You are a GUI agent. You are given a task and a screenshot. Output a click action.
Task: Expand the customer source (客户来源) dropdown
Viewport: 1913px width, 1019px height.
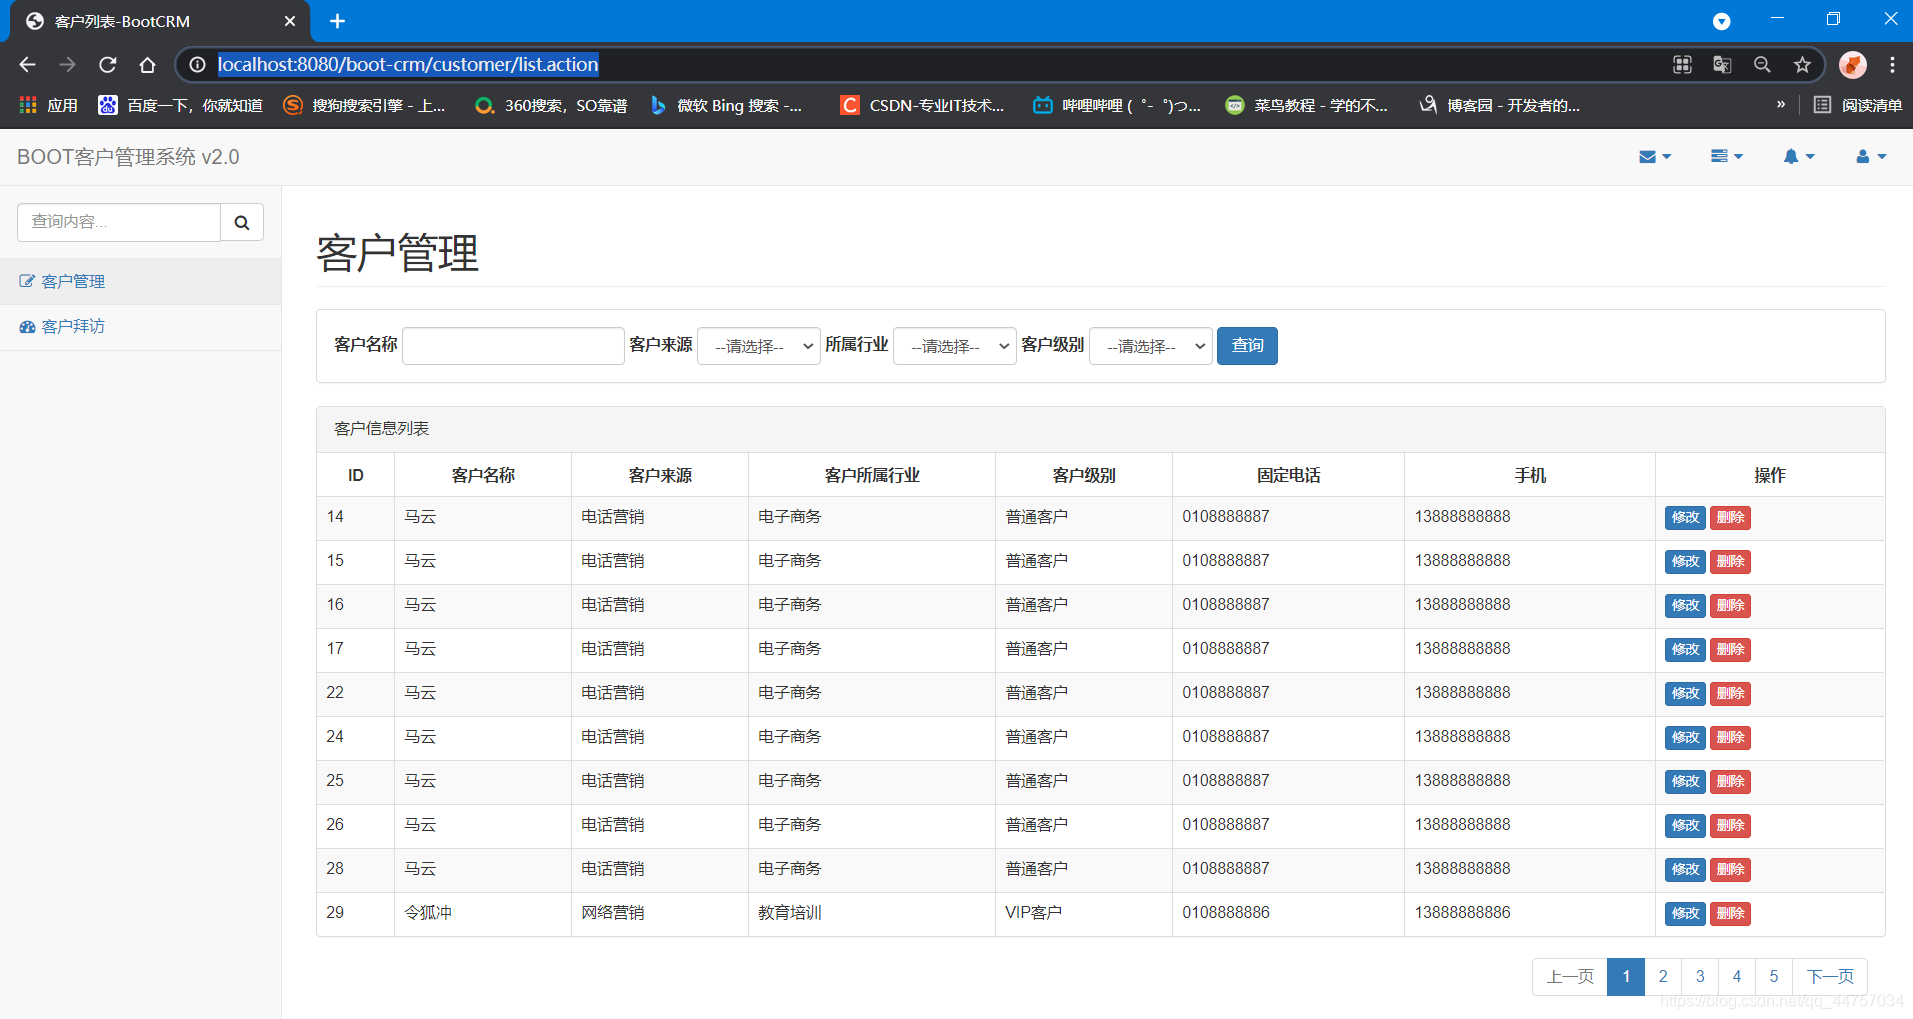(758, 346)
